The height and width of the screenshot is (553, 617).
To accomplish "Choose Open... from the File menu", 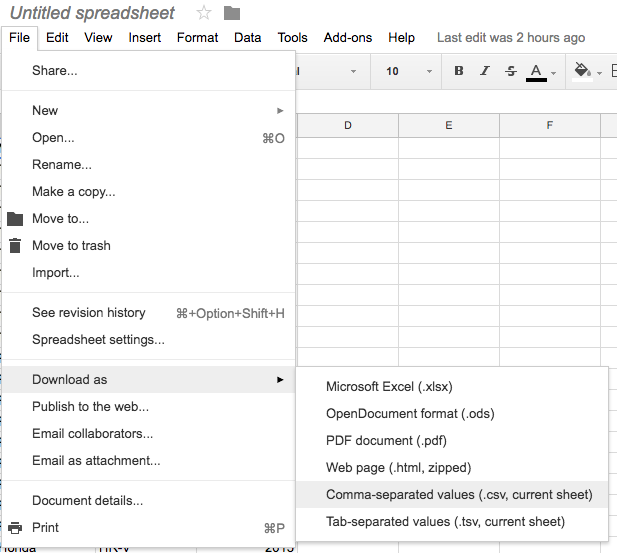I will [148, 138].
